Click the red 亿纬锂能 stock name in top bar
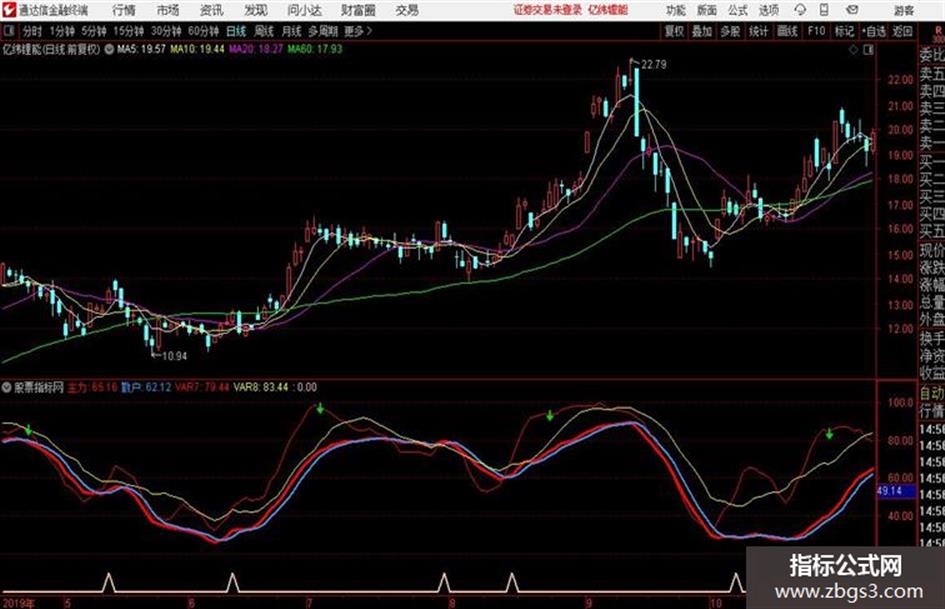The width and height of the screenshot is (945, 609). 608,10
